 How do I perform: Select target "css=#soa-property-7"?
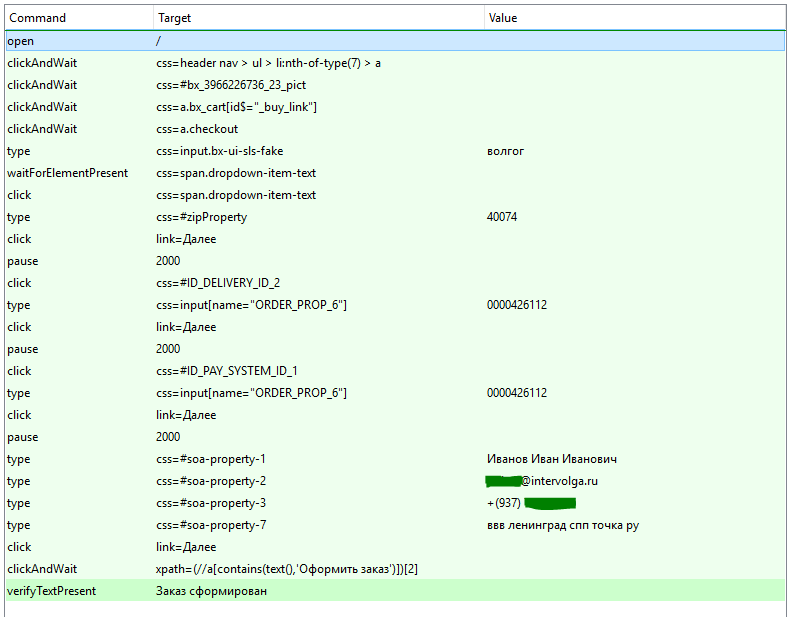211,525
